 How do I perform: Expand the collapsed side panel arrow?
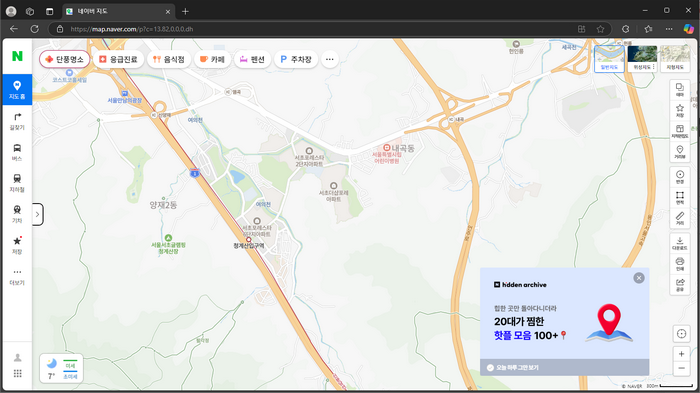tap(38, 214)
